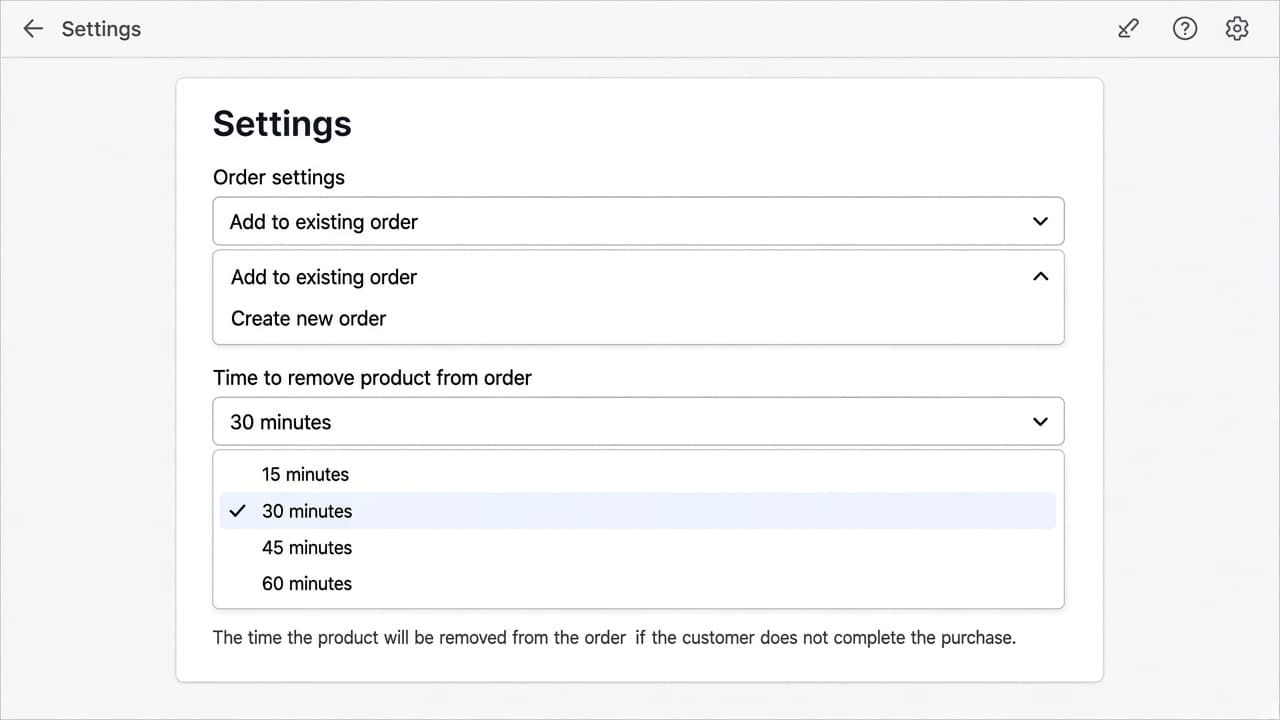Select 45 minutes option
Screen dimensions: 1280x720
(638, 547)
